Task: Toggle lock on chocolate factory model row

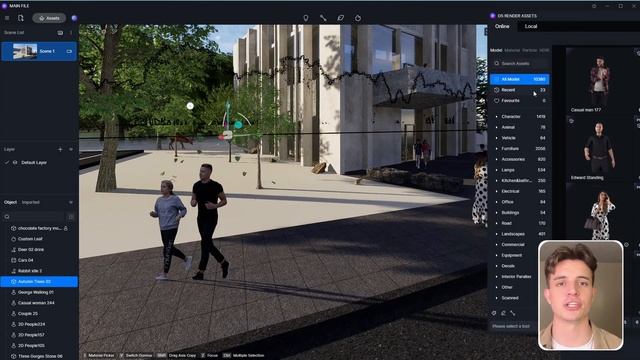Action: point(66,228)
